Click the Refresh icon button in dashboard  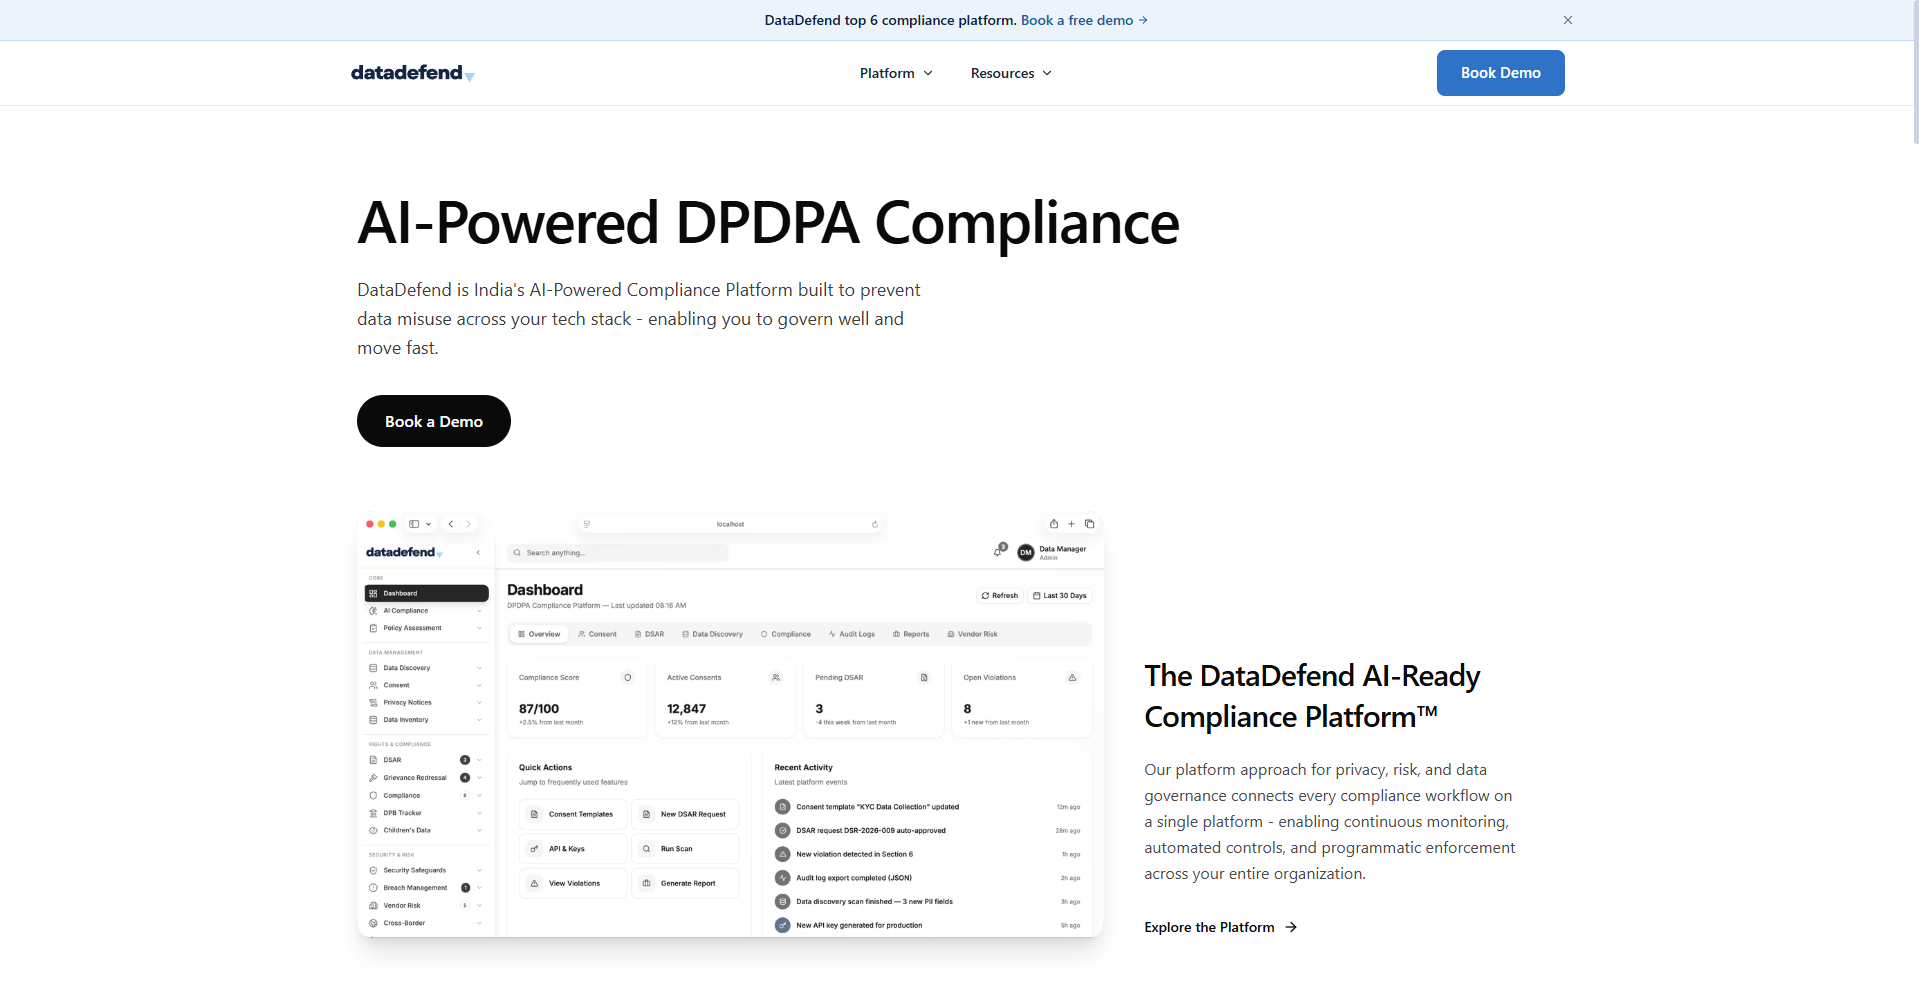pos(999,595)
